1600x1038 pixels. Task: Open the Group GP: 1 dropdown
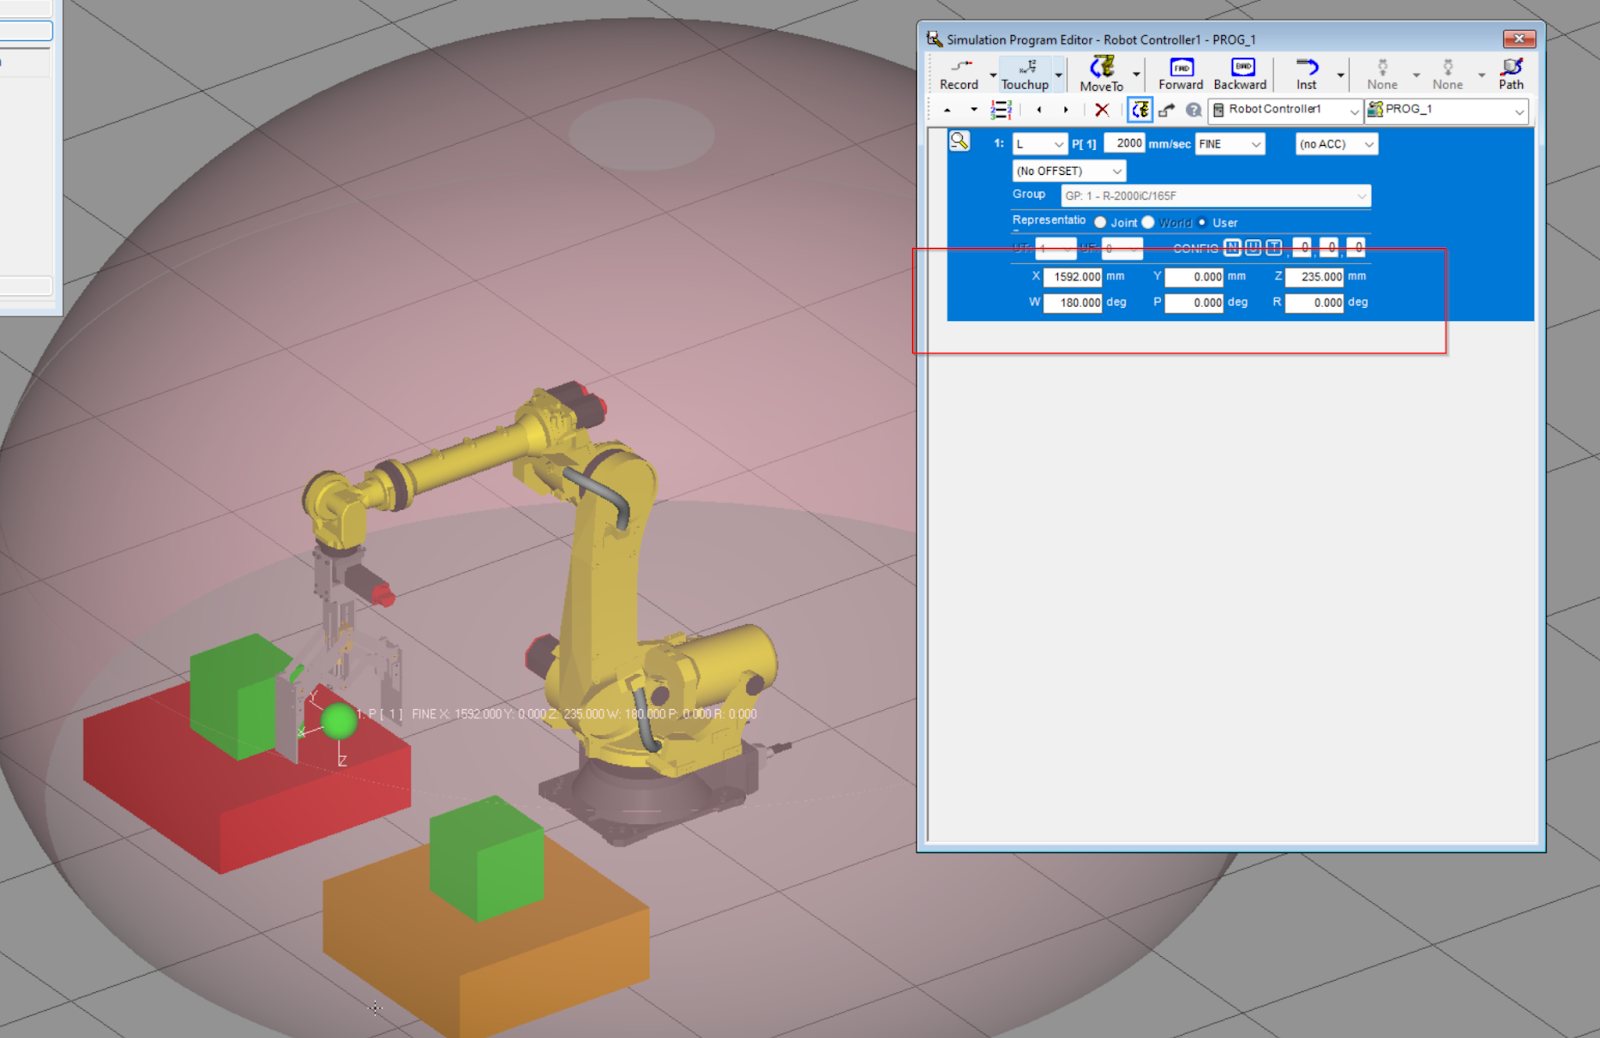pyautogui.click(x=1216, y=196)
